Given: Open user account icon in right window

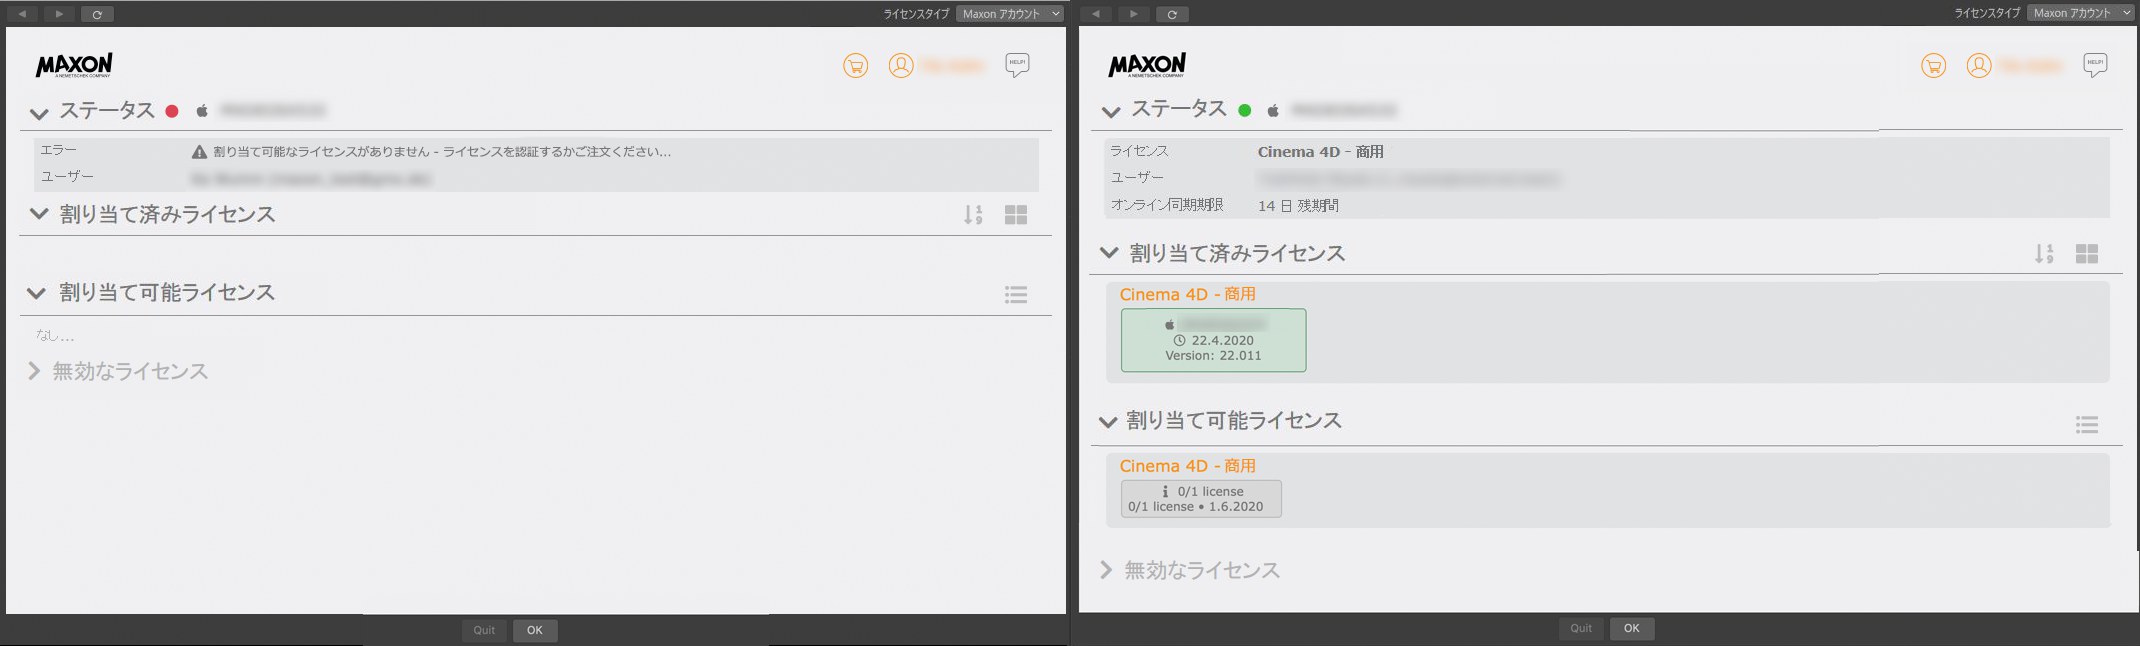Looking at the screenshot, I should click(1979, 66).
